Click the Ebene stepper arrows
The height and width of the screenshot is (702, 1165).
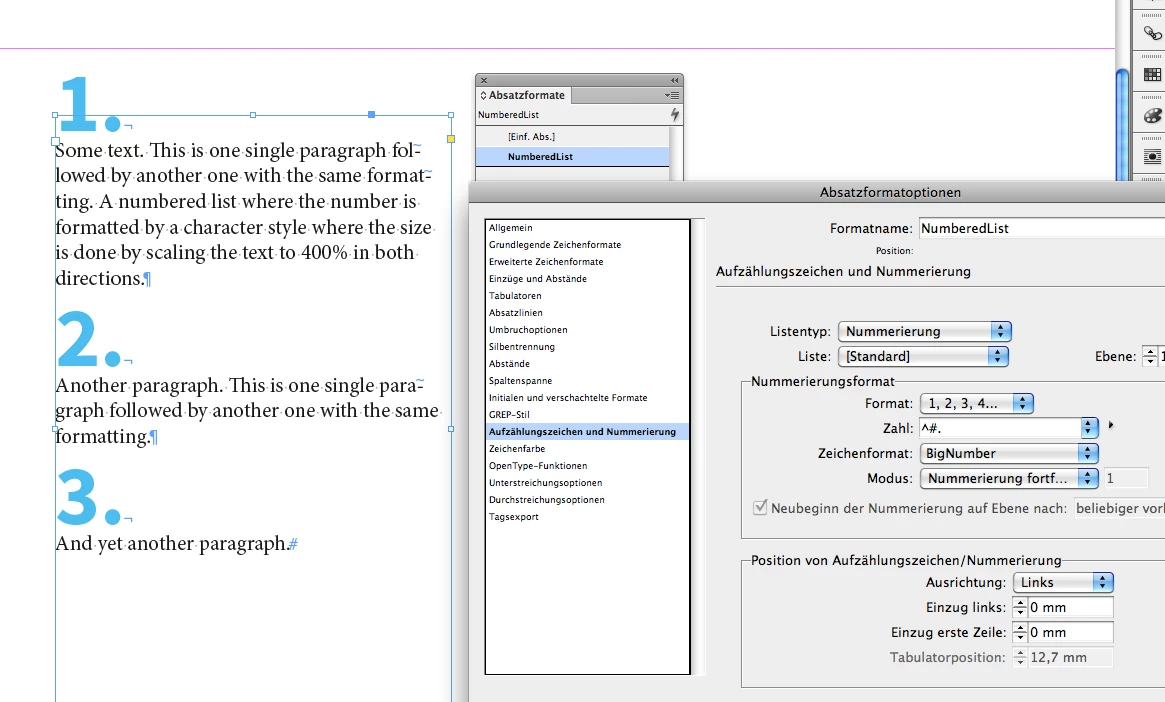(1149, 357)
